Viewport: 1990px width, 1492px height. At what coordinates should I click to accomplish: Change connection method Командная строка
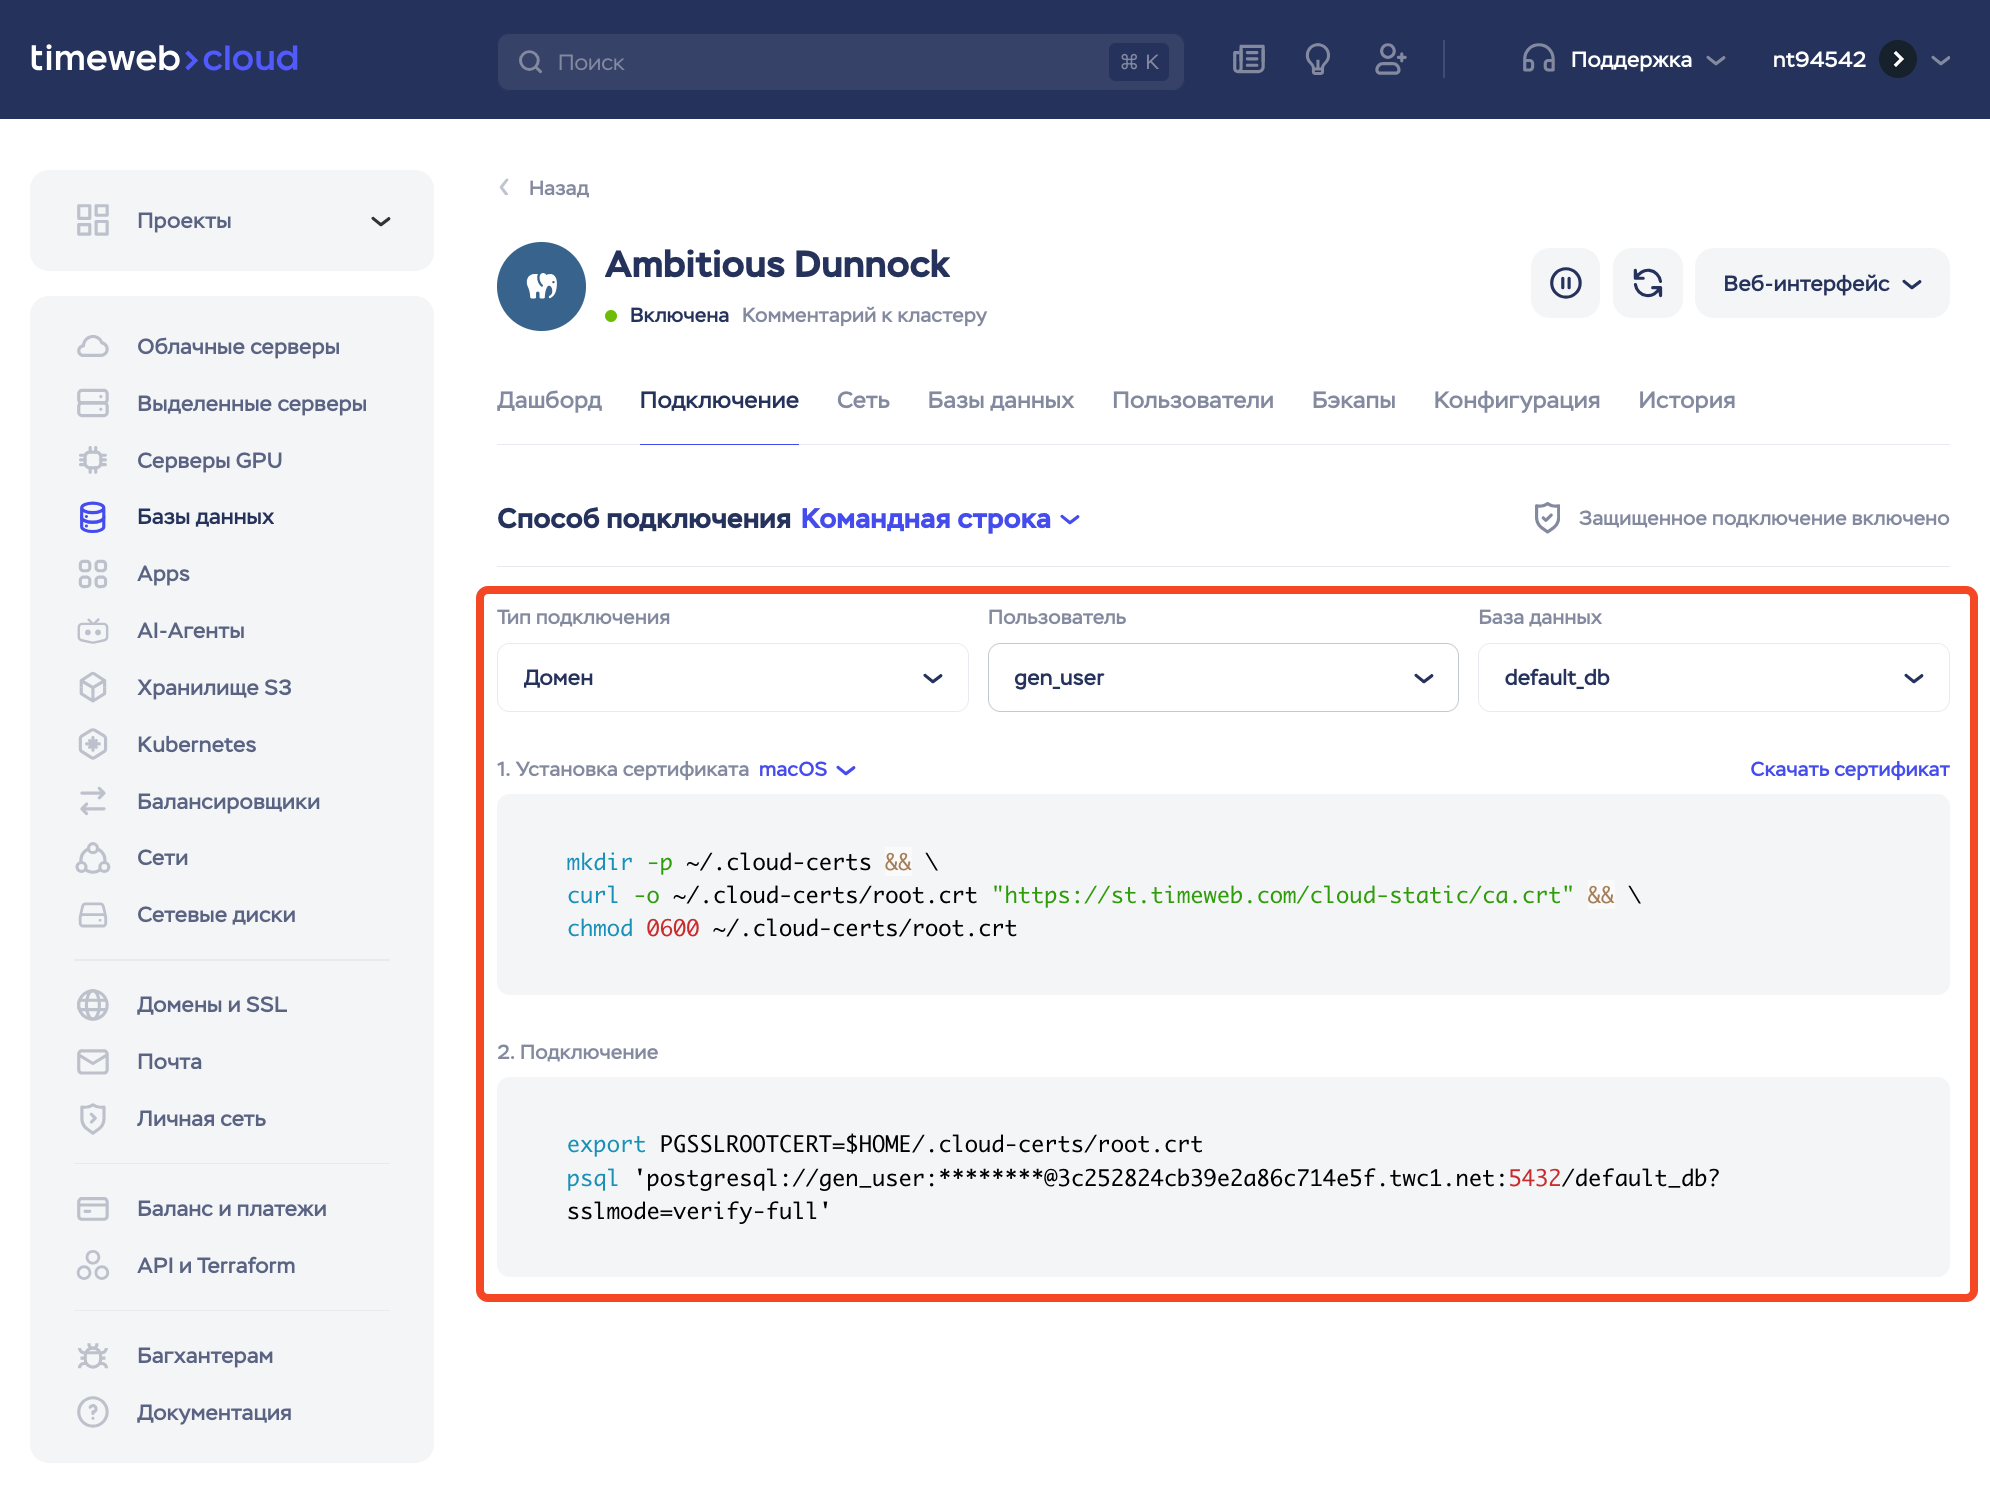click(x=940, y=518)
